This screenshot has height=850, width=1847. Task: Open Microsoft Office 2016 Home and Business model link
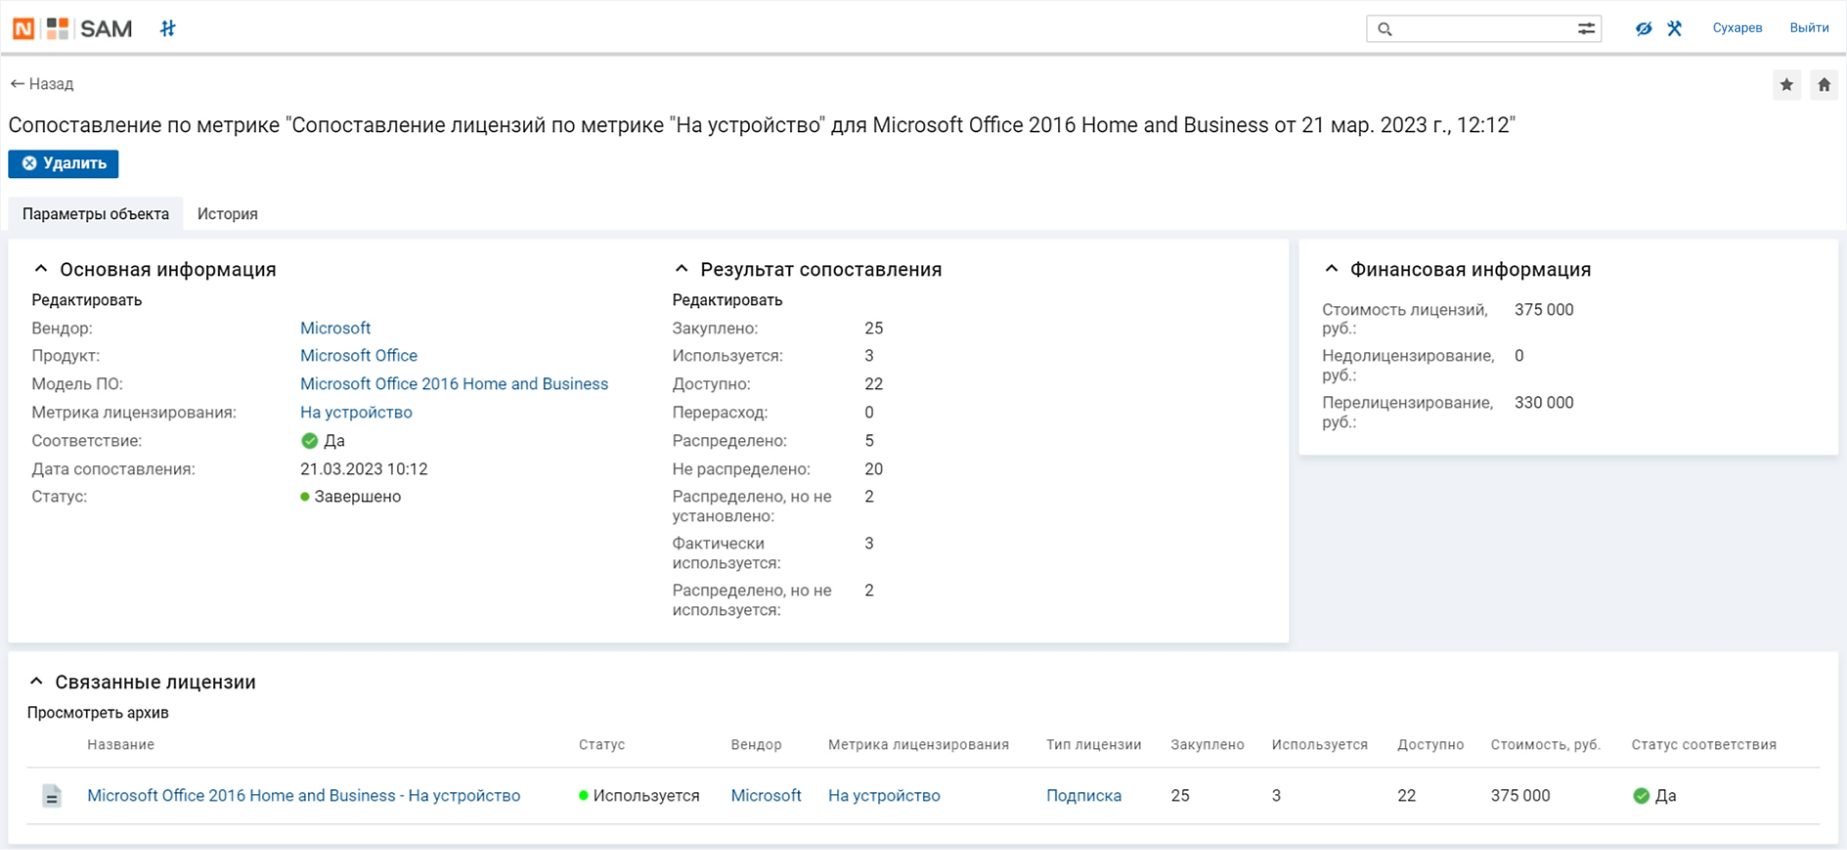(454, 384)
